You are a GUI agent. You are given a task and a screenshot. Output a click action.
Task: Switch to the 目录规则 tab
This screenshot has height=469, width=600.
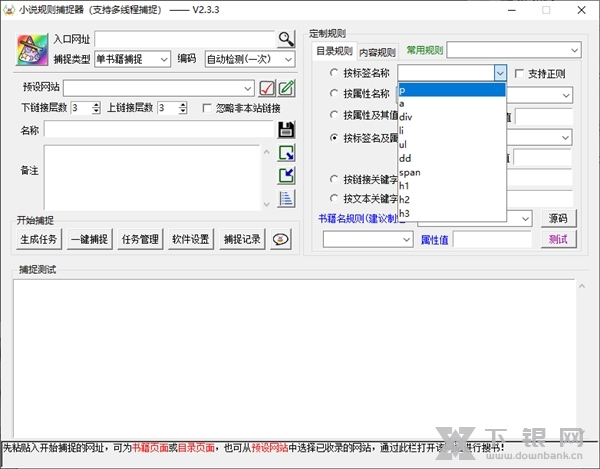click(x=334, y=51)
